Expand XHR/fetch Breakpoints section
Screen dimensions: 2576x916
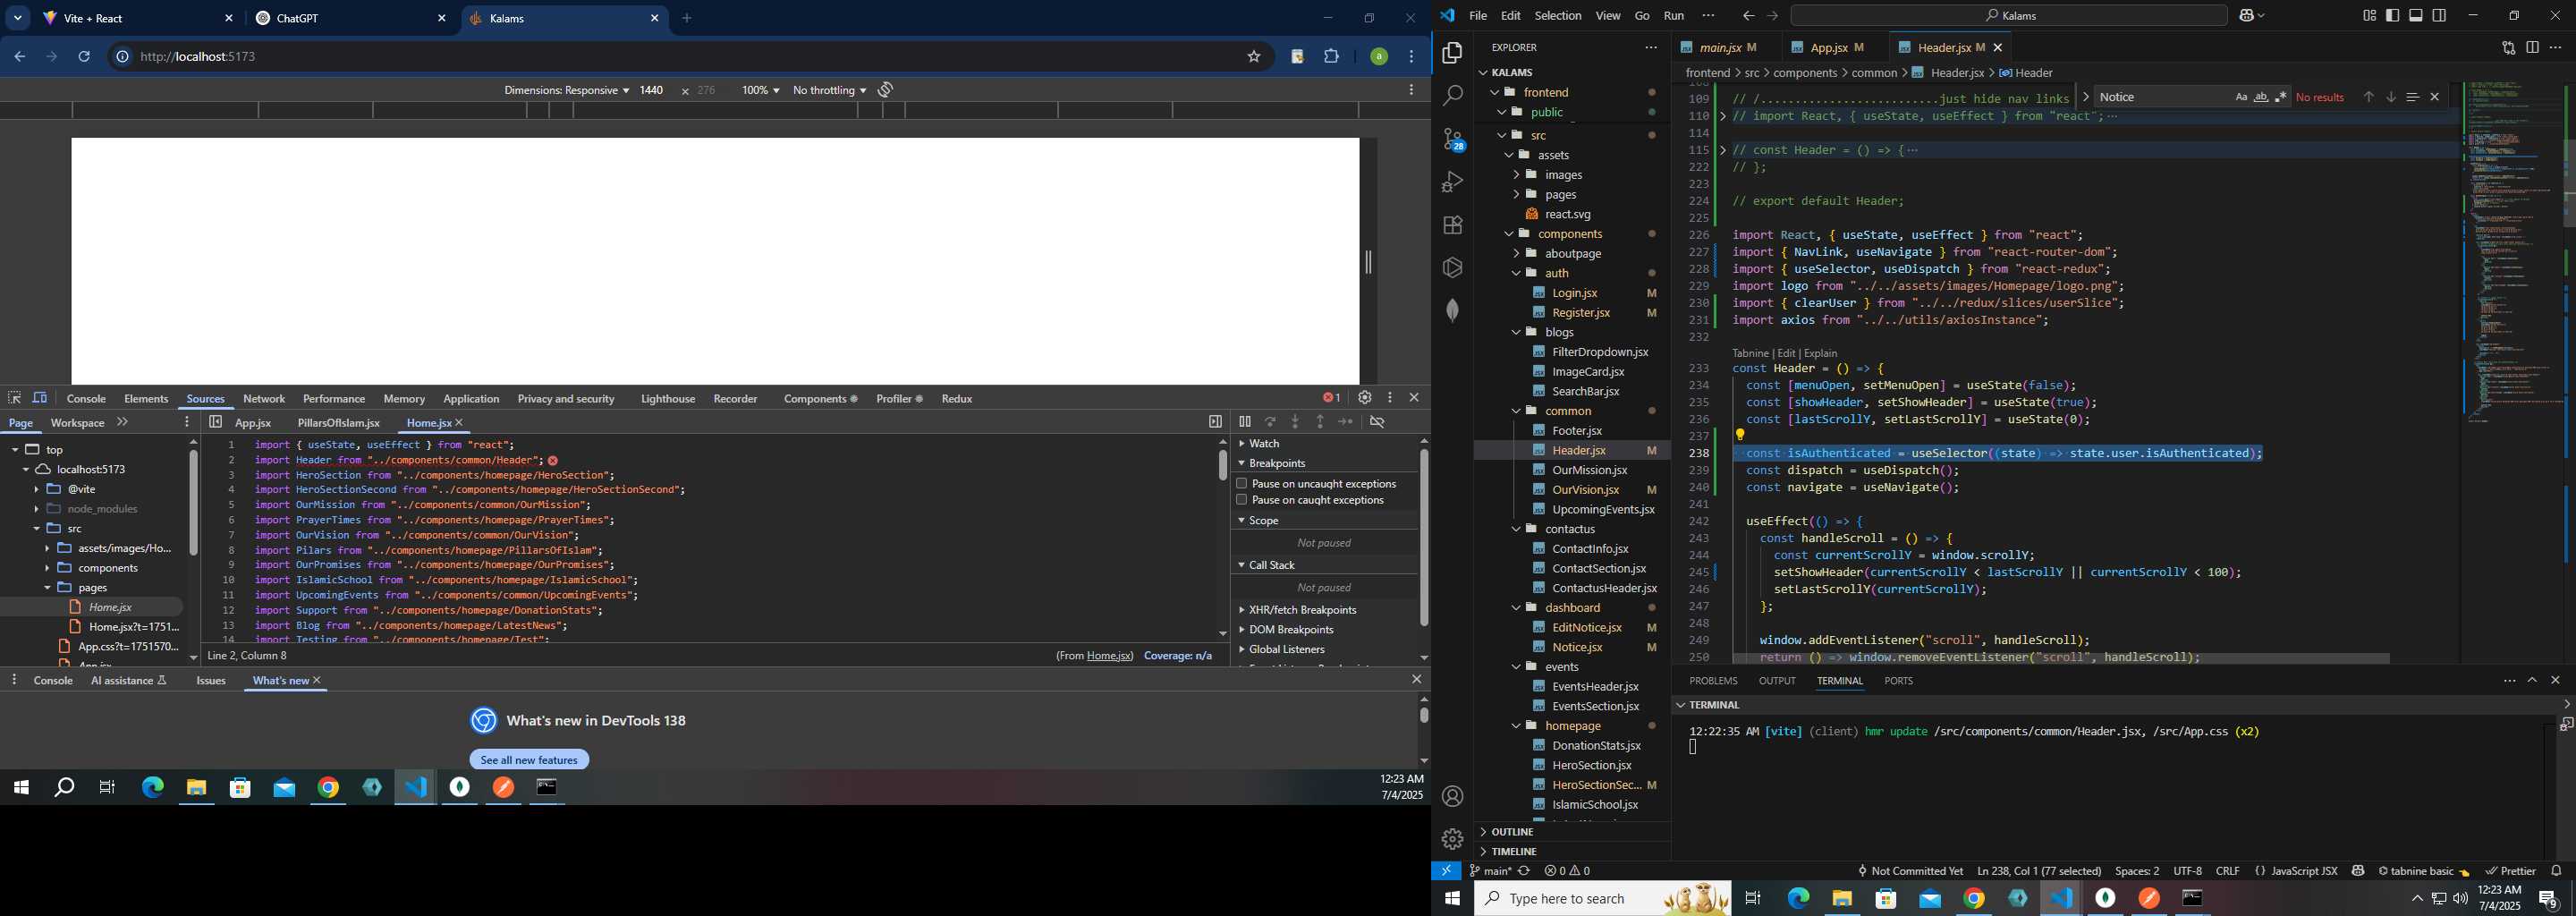click(1243, 610)
